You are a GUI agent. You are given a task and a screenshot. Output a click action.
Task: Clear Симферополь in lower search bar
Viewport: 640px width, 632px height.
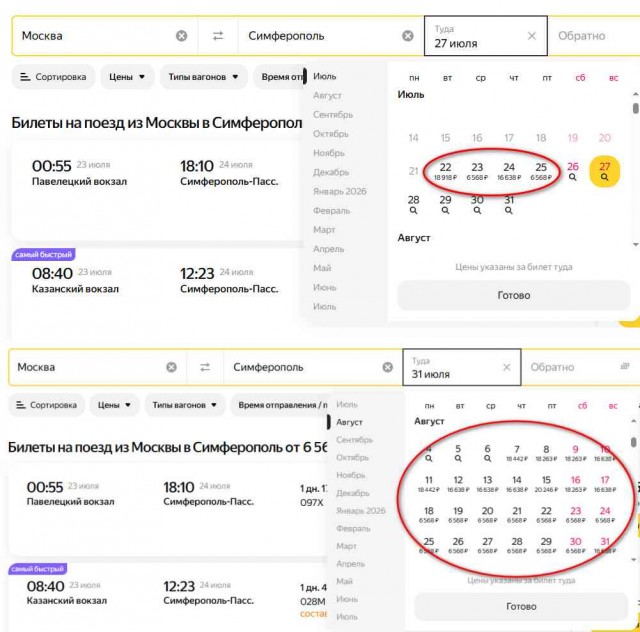coord(387,367)
